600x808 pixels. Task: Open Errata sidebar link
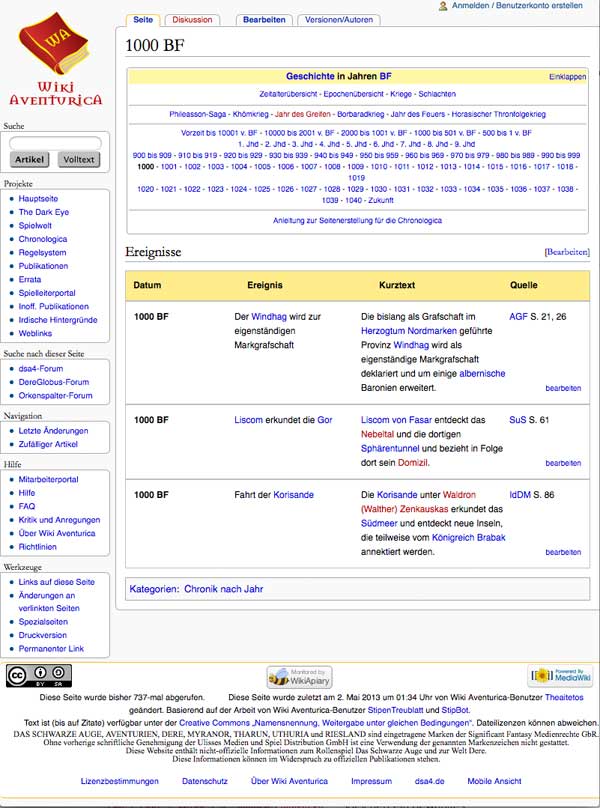(30, 279)
